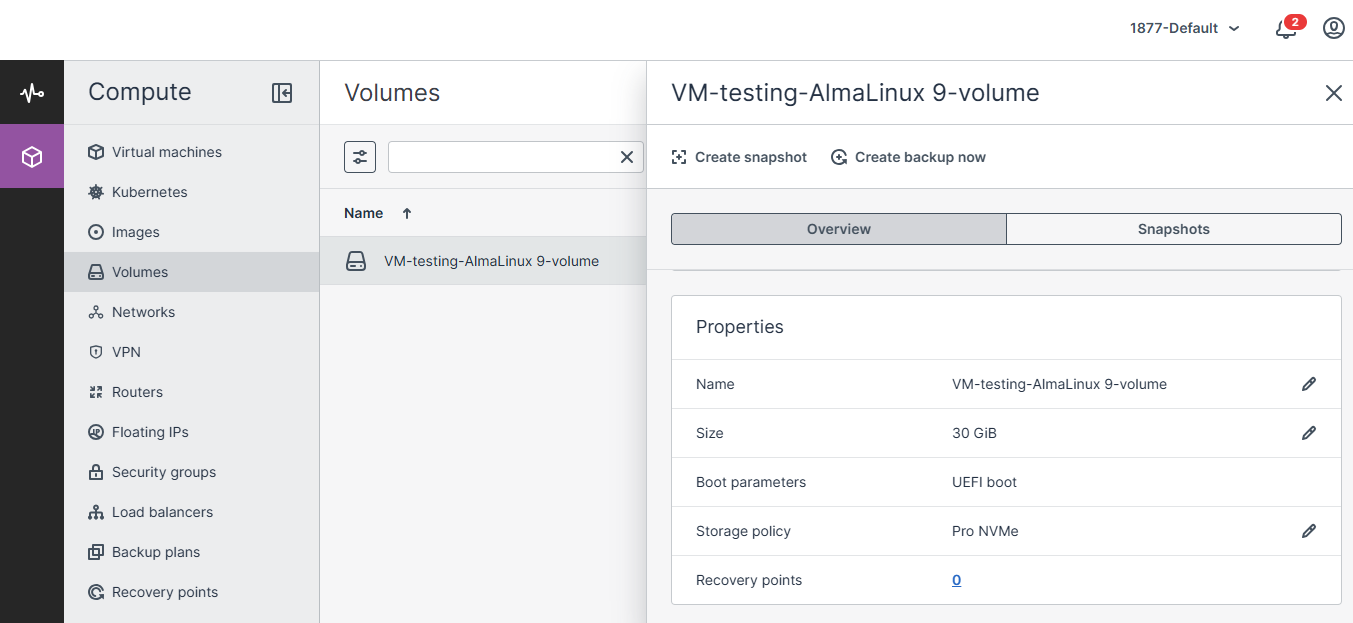Screen dimensions: 1353x623
Task: Open the 1877-Default project dropdown
Action: [1185, 28]
